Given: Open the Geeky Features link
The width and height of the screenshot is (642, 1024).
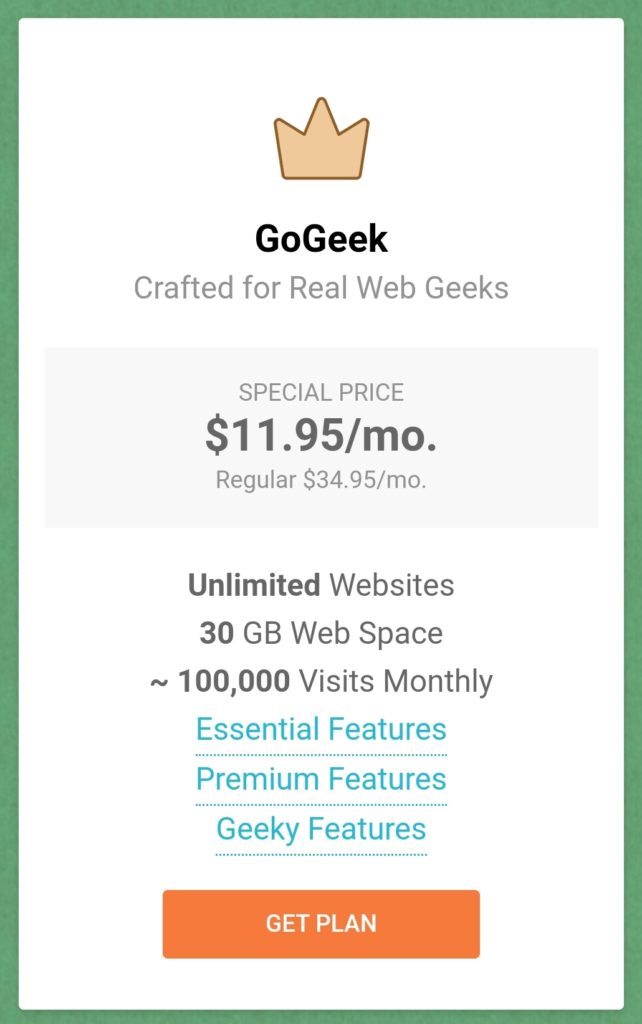Looking at the screenshot, I should point(321,829).
